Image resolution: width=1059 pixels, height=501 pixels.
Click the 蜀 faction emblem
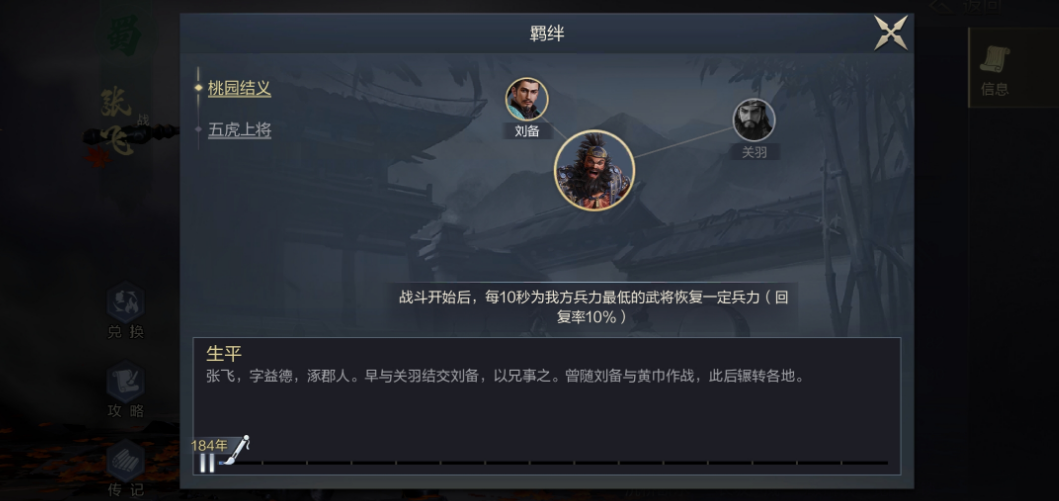[124, 35]
